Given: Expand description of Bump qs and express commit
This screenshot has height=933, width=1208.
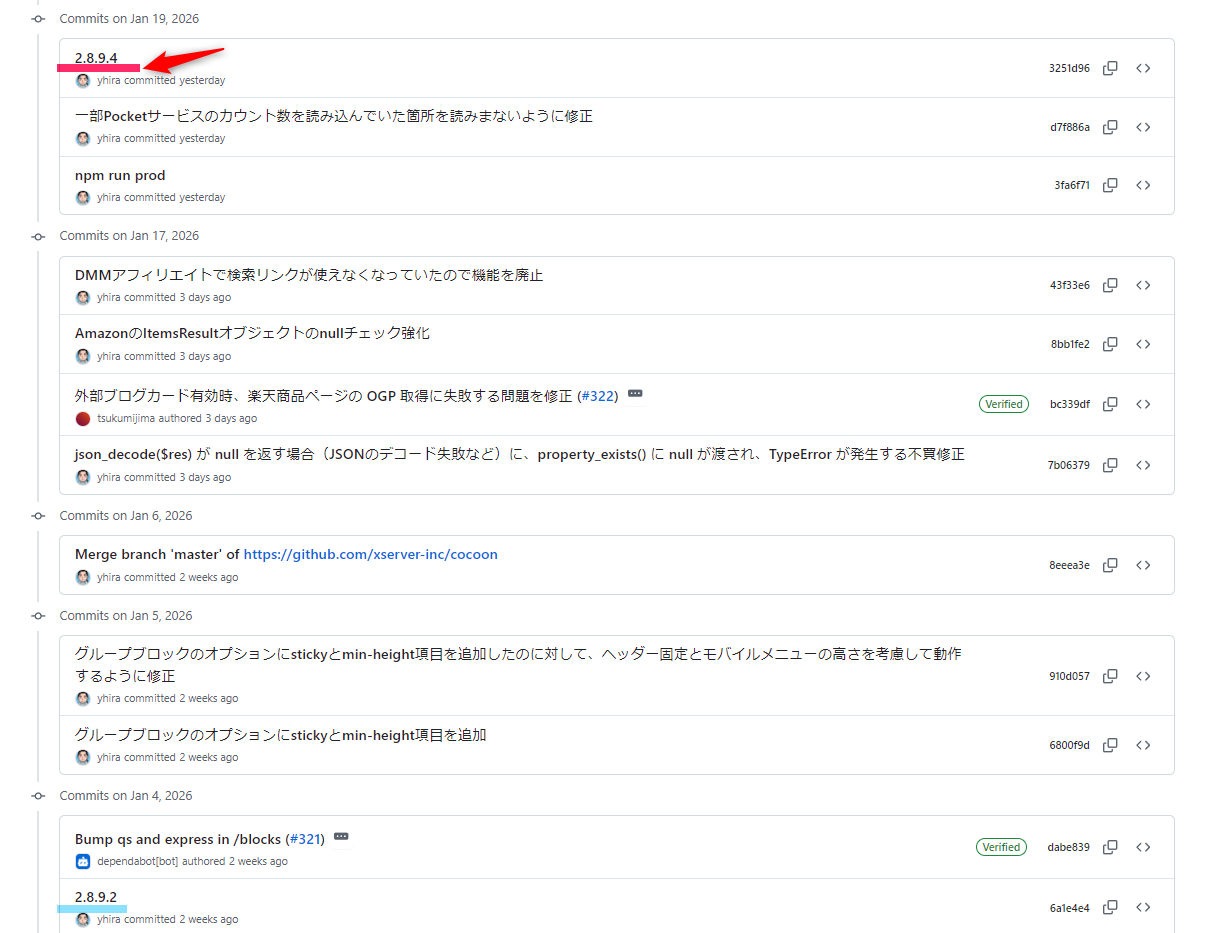Looking at the screenshot, I should coord(341,836).
